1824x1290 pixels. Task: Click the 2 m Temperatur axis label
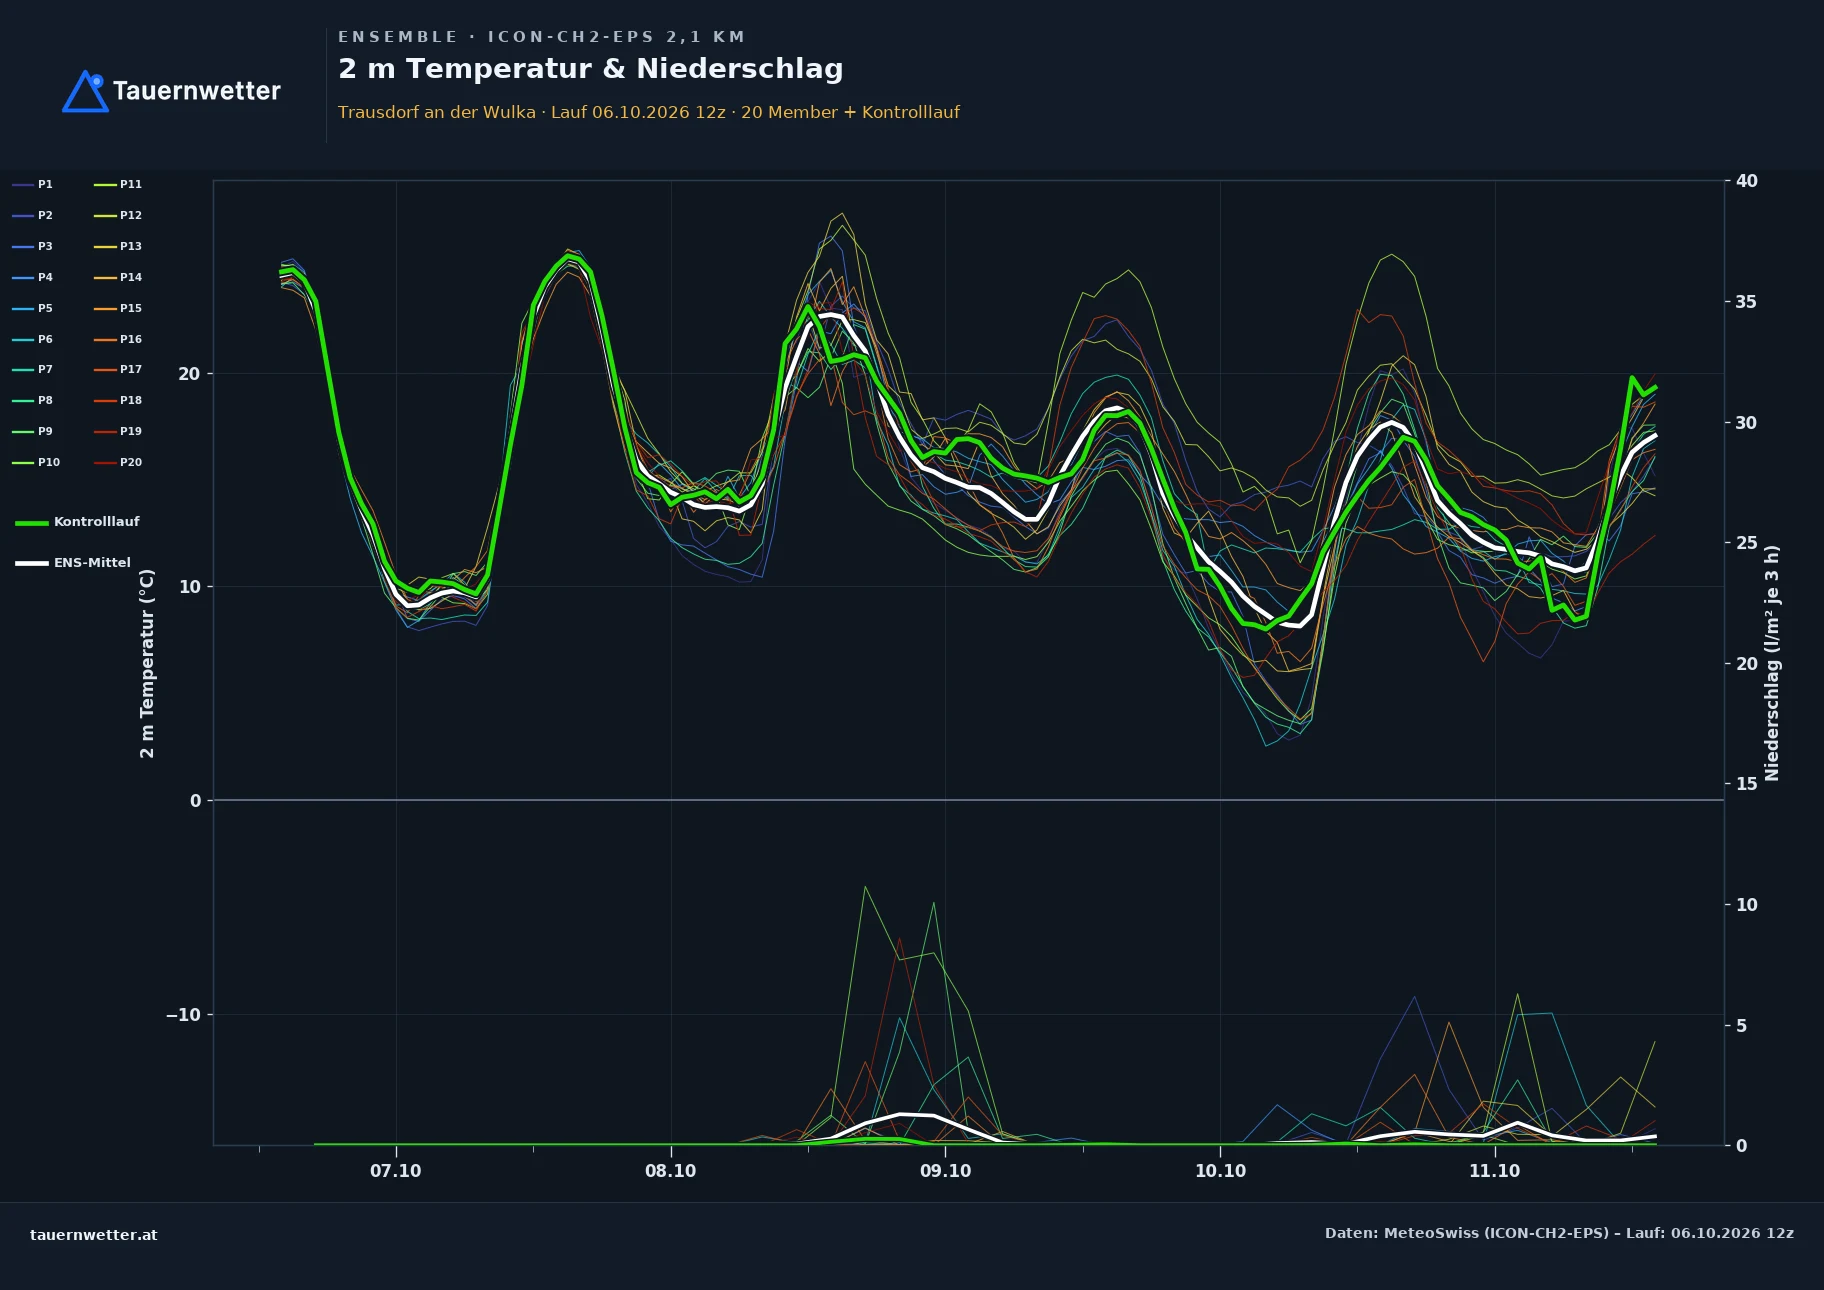pos(147,663)
